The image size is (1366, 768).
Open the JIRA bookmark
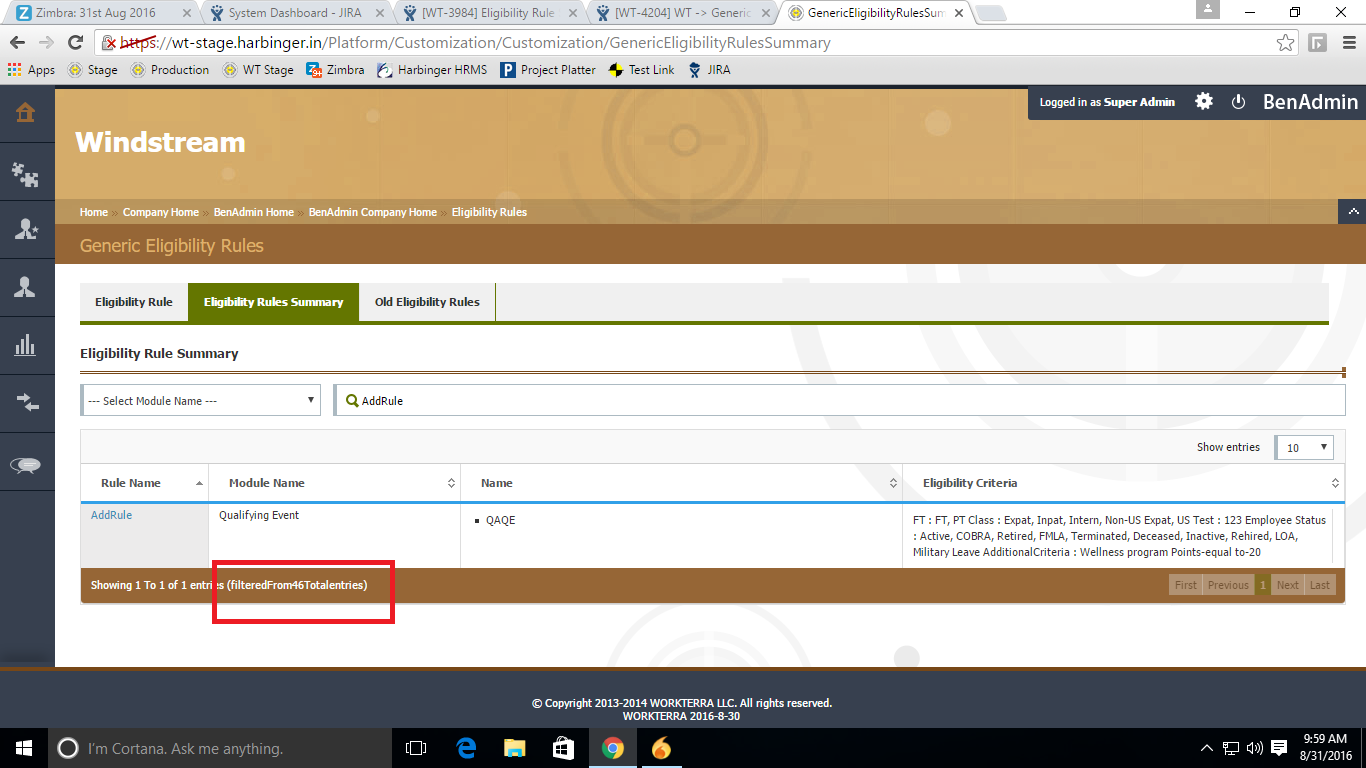coord(709,70)
